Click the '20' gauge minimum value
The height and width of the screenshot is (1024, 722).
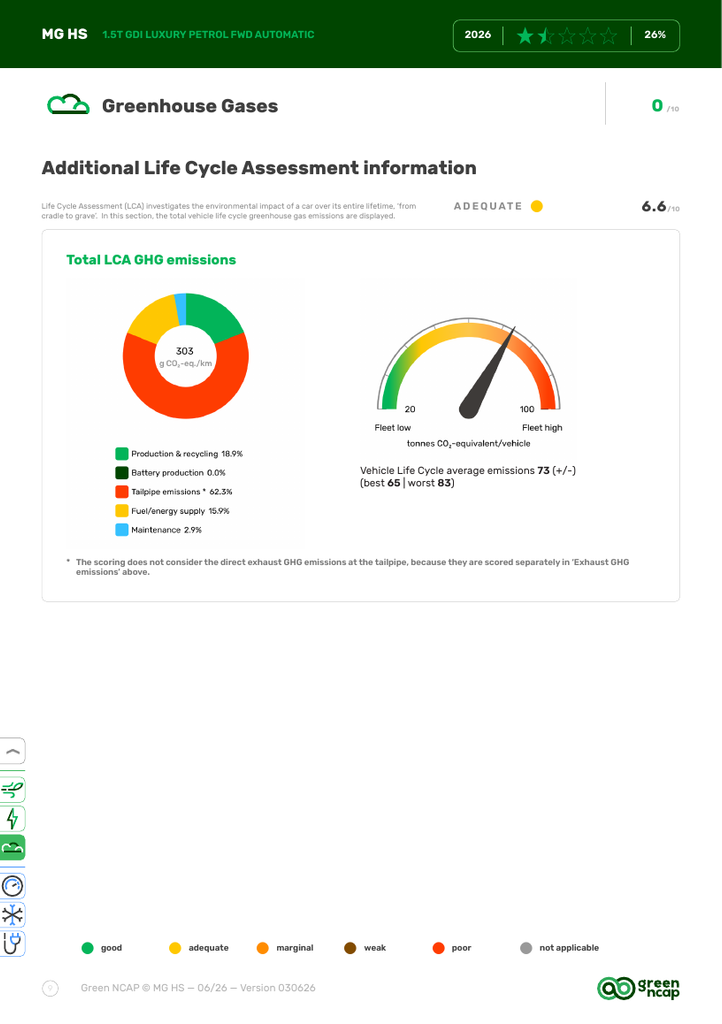[410, 409]
